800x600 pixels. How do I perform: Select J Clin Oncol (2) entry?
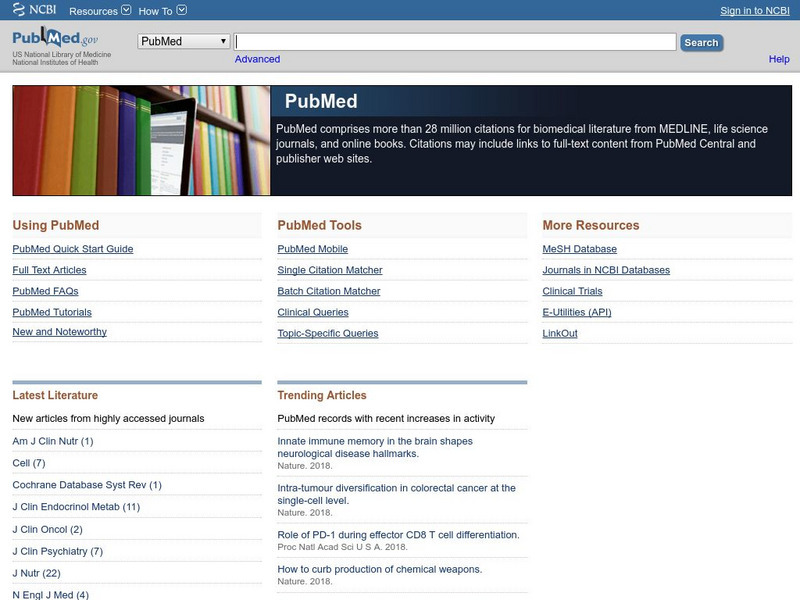(x=47, y=530)
